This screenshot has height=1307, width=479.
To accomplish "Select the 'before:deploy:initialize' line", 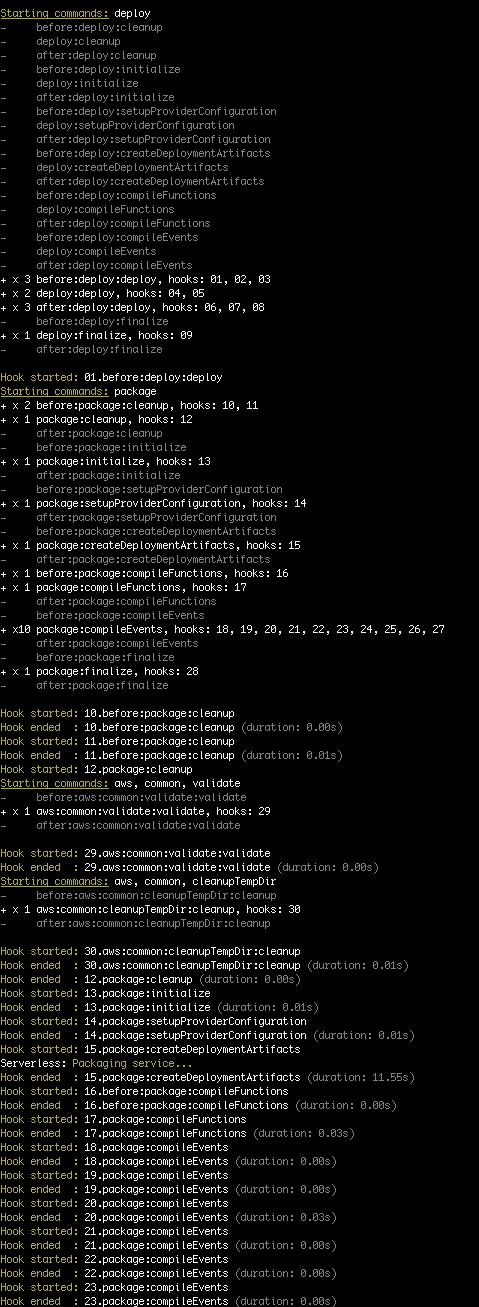I will tap(90, 69).
